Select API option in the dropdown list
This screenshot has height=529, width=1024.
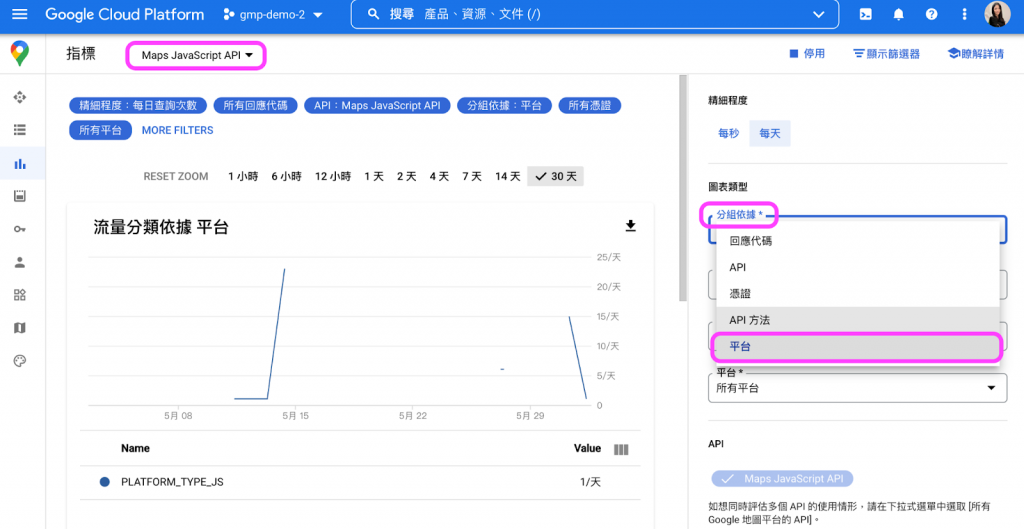[x=857, y=267]
